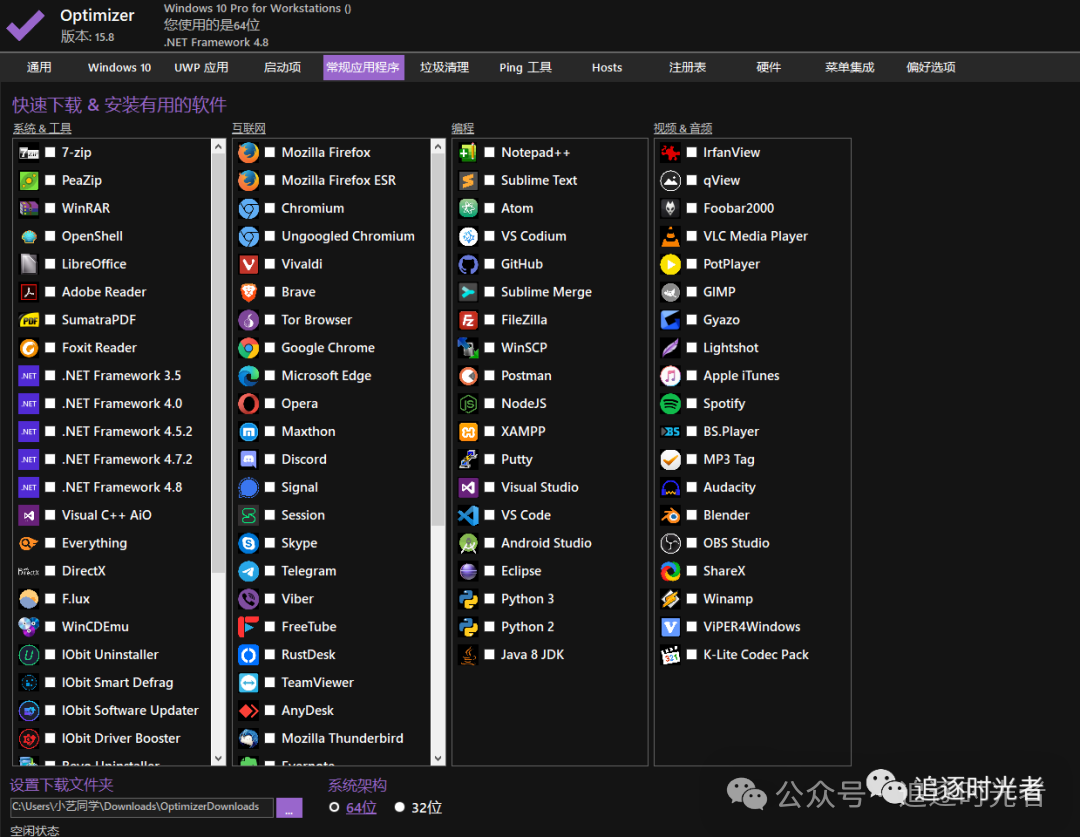Open the 注册表 tab
1080x837 pixels.
pyautogui.click(x=687, y=68)
